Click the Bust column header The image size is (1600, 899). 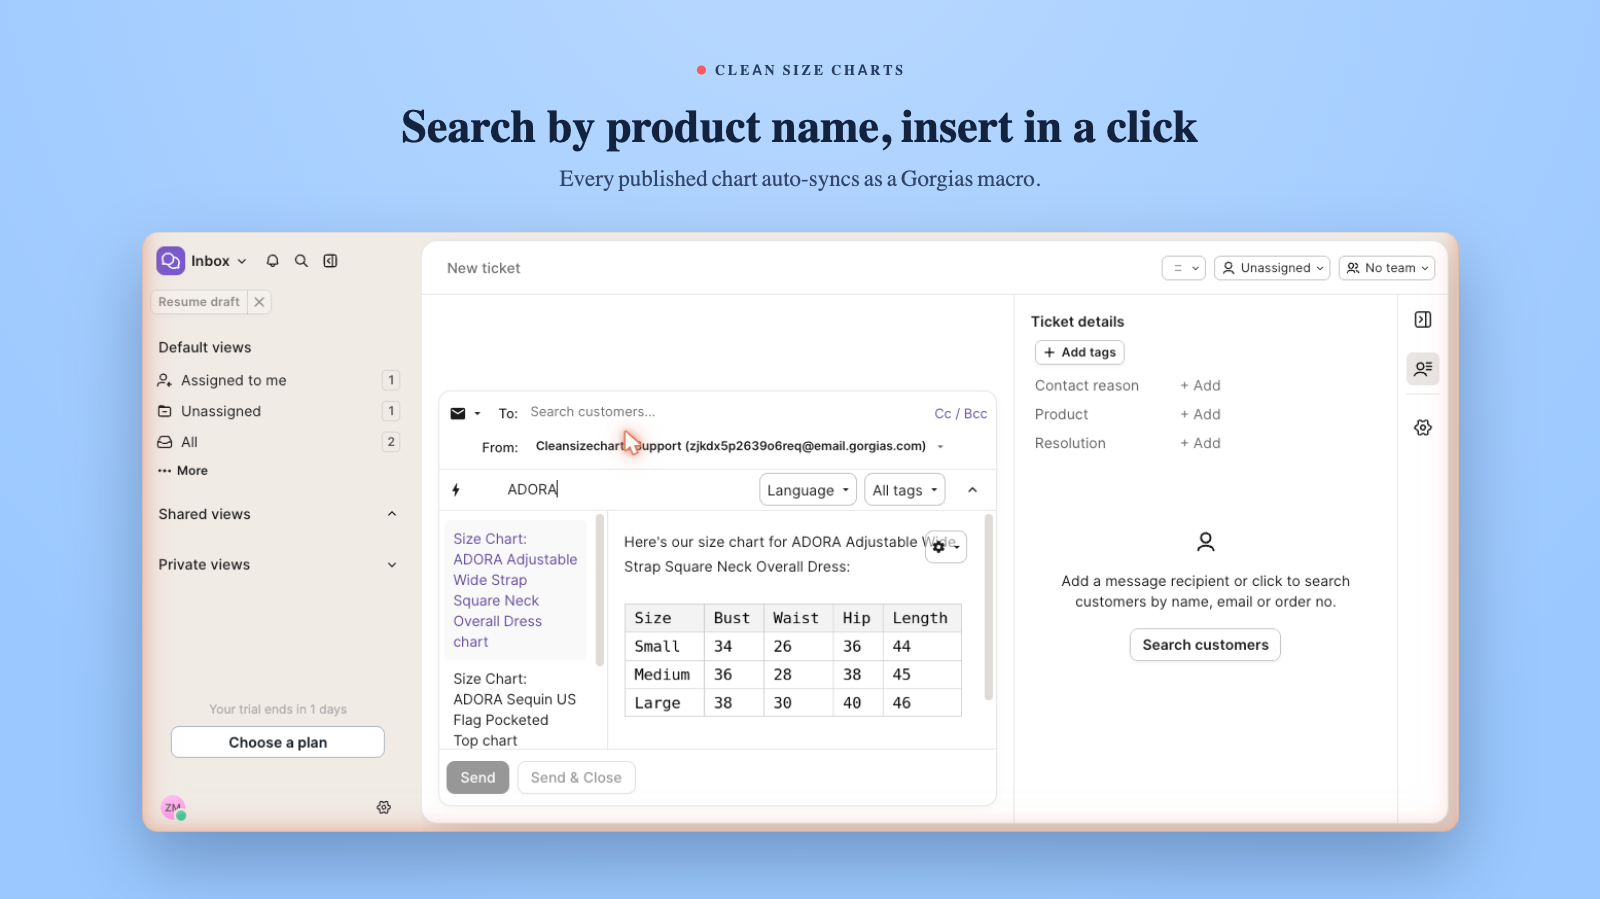point(732,618)
